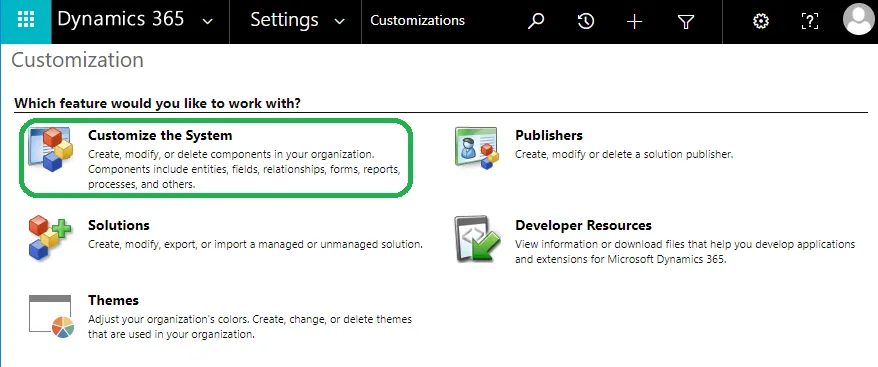878x367 pixels.
Task: Open the Publishers link
Action: pos(549,136)
